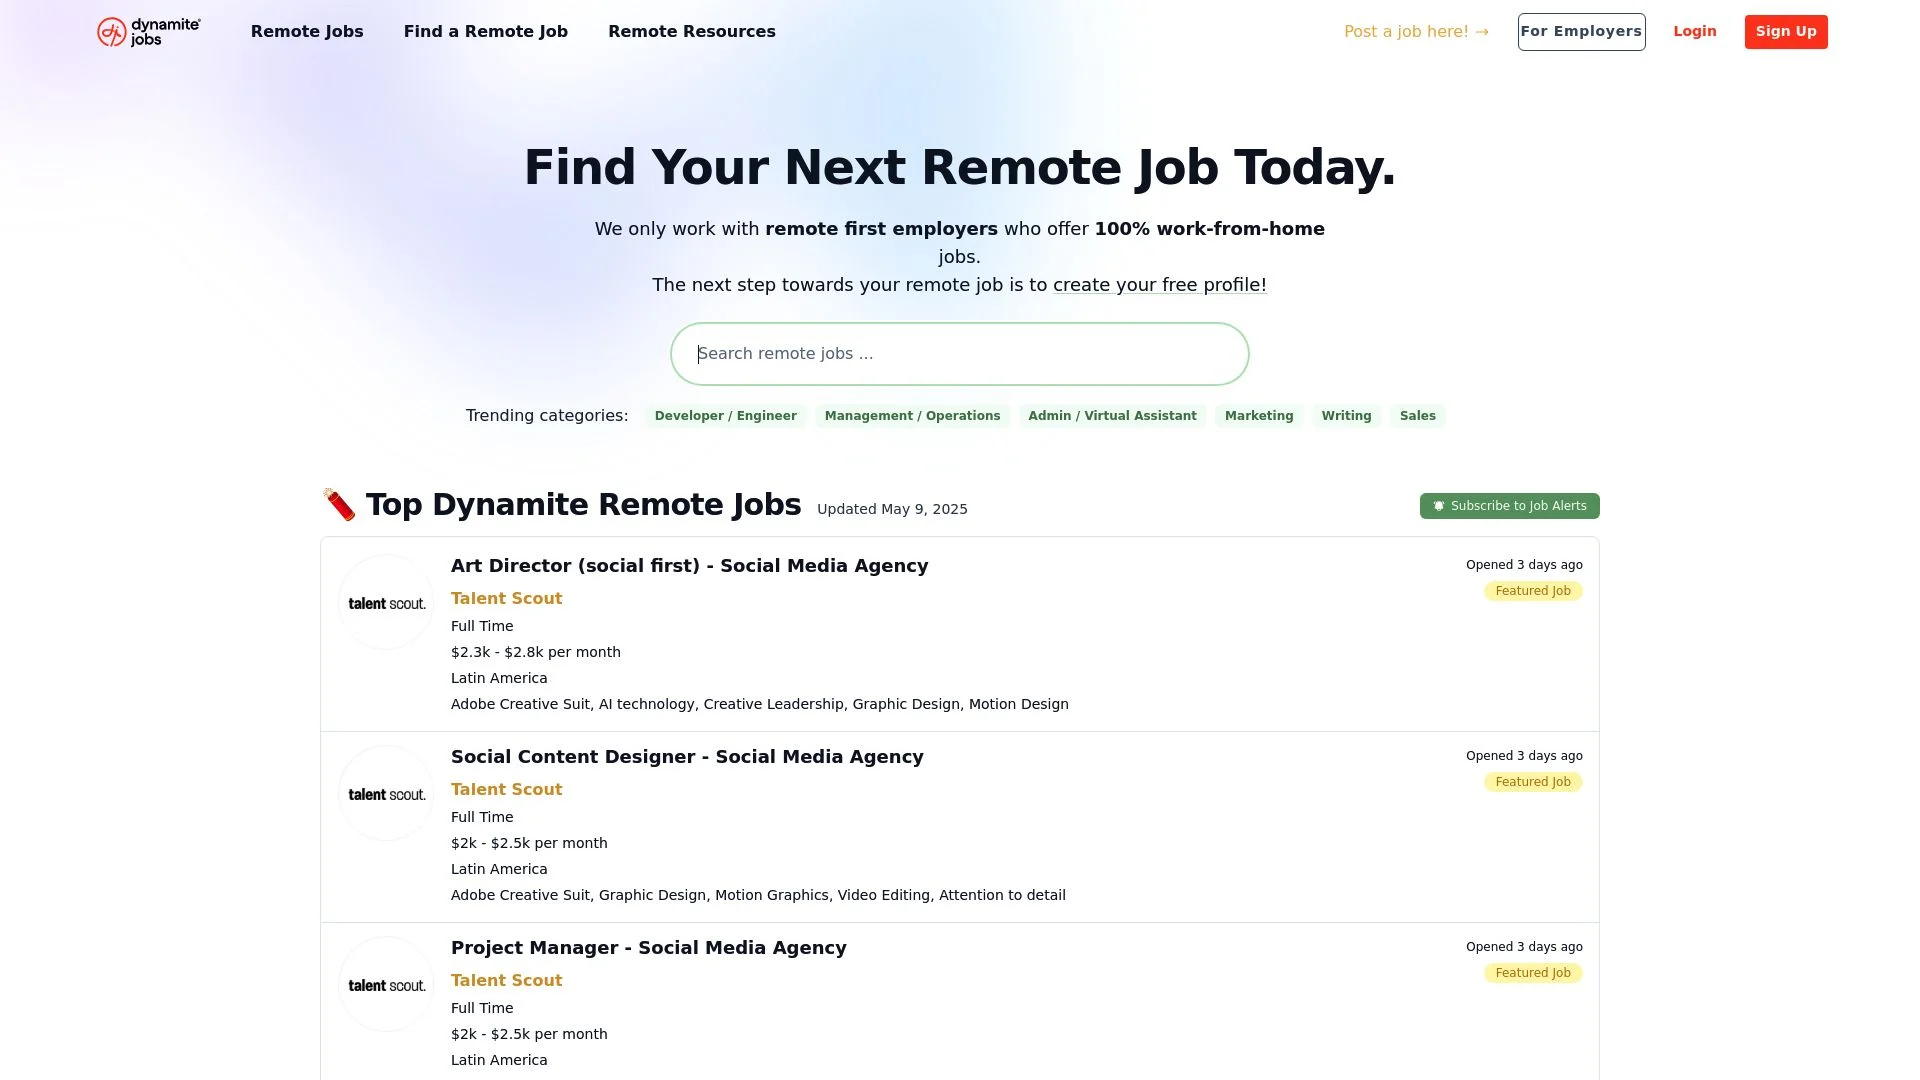Follow the 'create your free profile' link
The image size is (1920, 1080).
pyautogui.click(x=1159, y=285)
